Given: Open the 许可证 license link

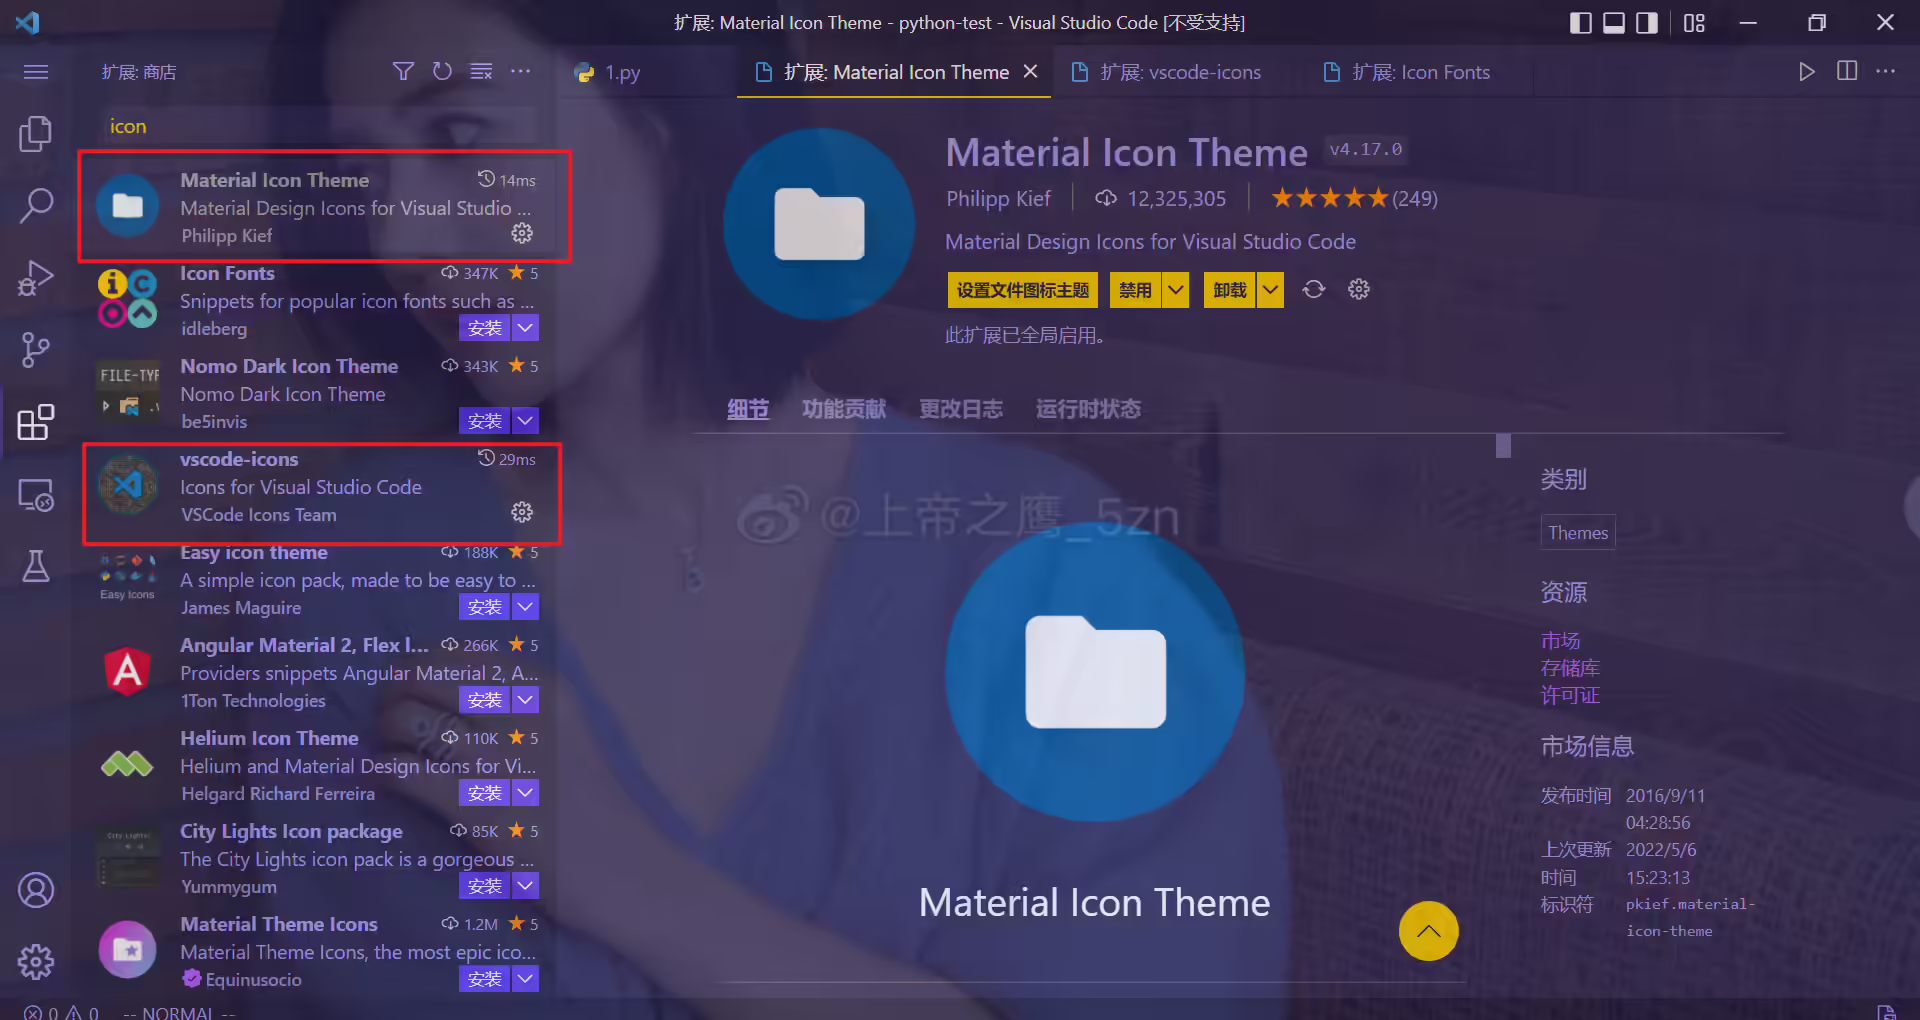Looking at the screenshot, I should (x=1570, y=694).
